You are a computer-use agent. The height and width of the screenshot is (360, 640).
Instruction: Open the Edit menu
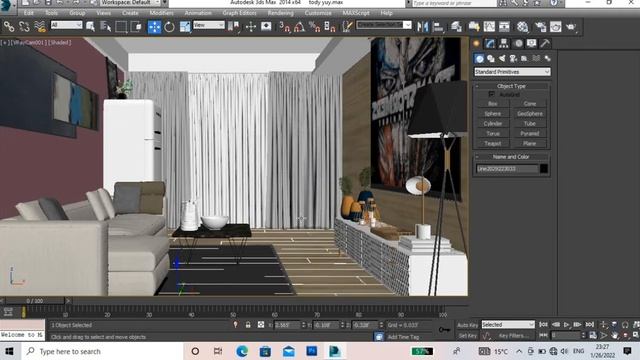point(29,13)
